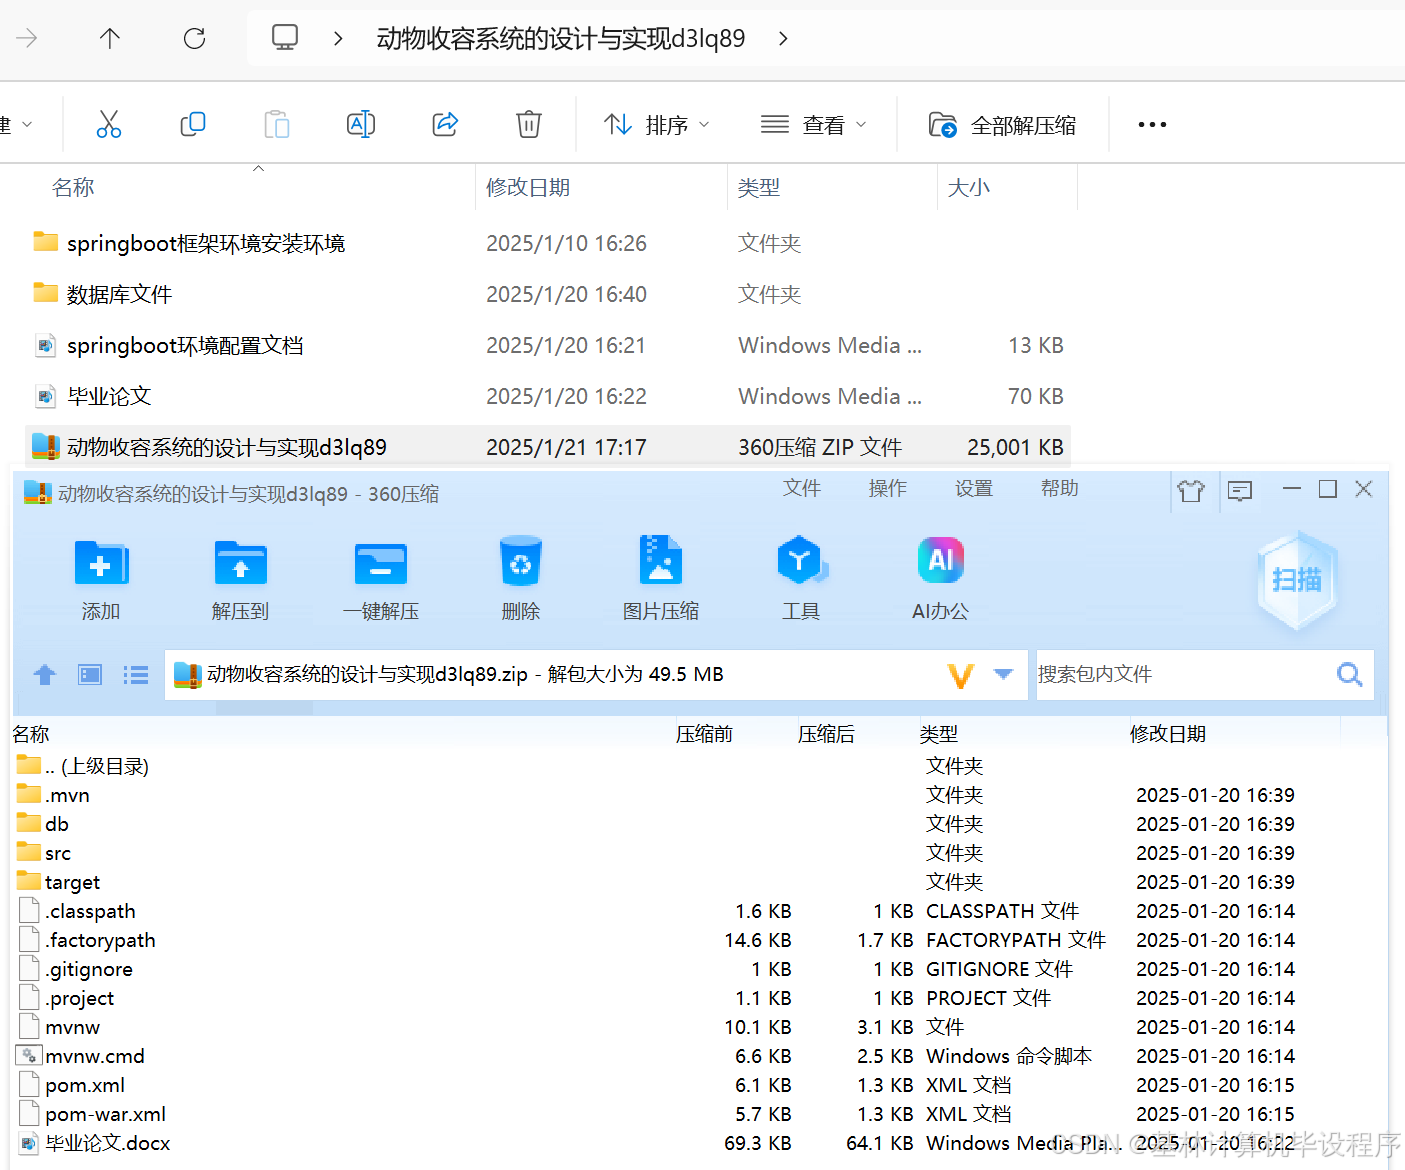Open the 操作 menu in 360压缩
This screenshot has height=1170, width=1405.
click(888, 488)
